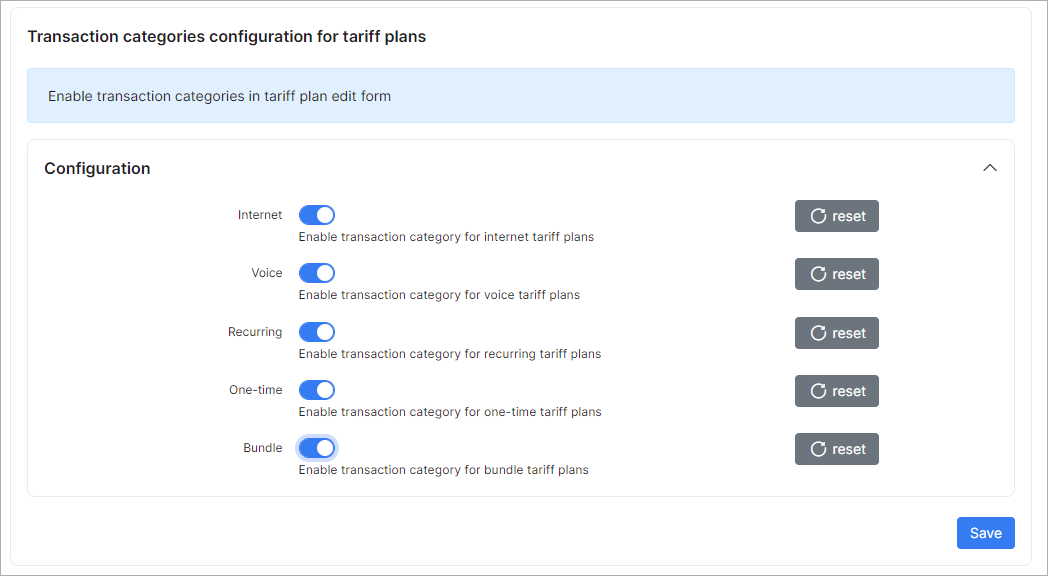
Task: Click the blue info banner text
Action: click(219, 96)
